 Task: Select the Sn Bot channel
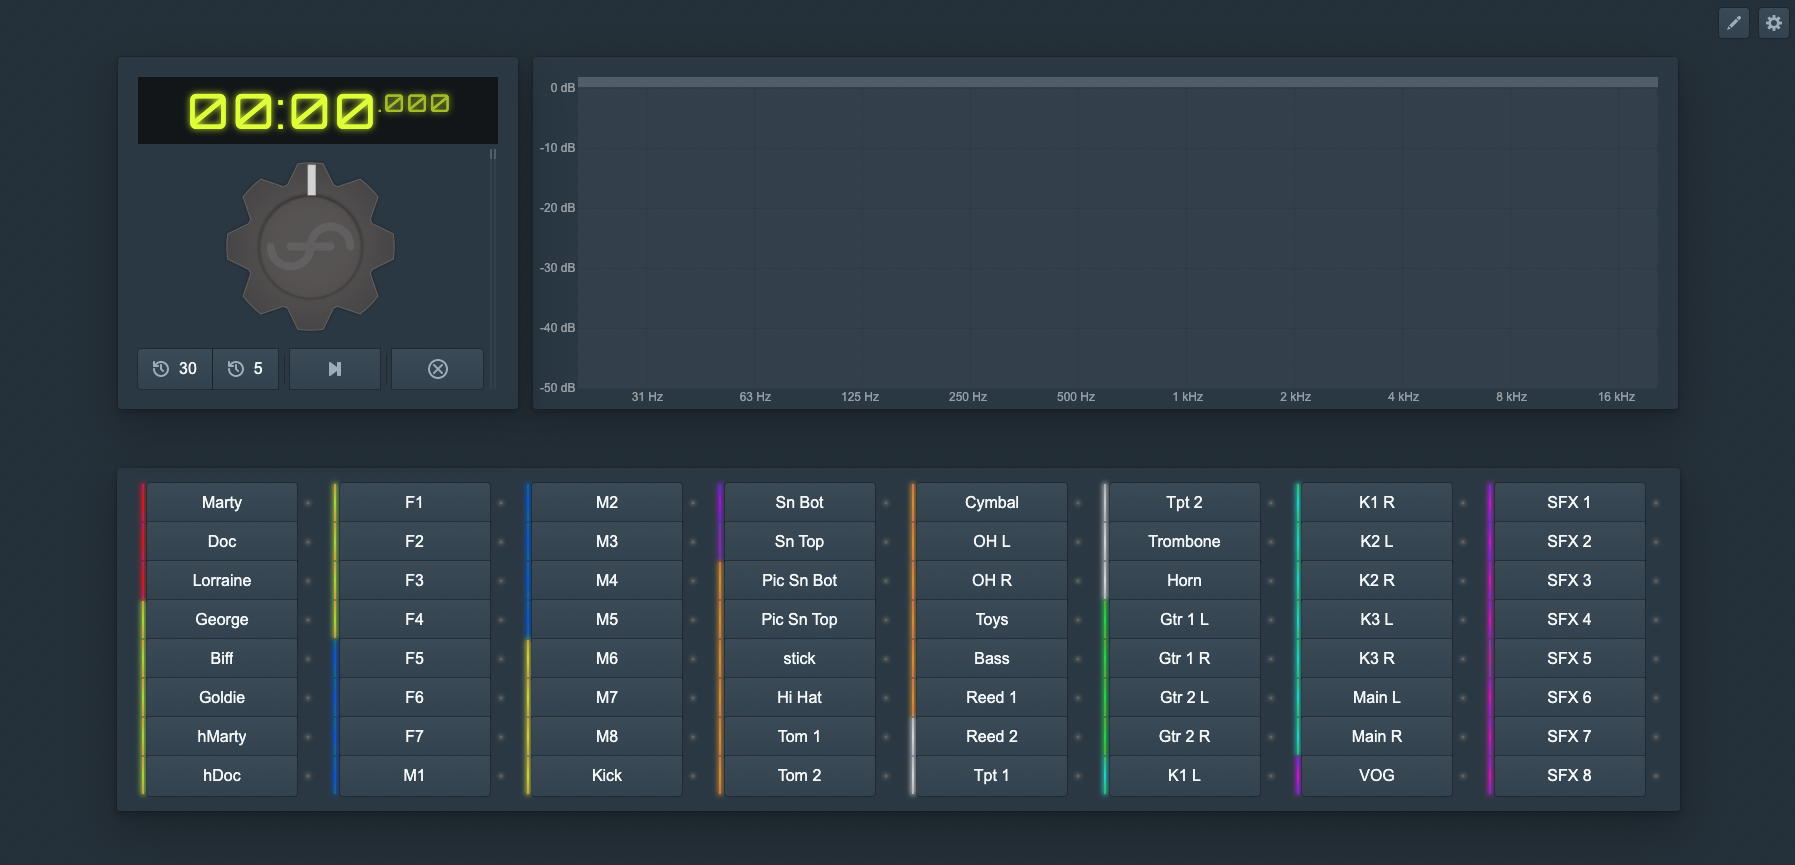(x=799, y=502)
